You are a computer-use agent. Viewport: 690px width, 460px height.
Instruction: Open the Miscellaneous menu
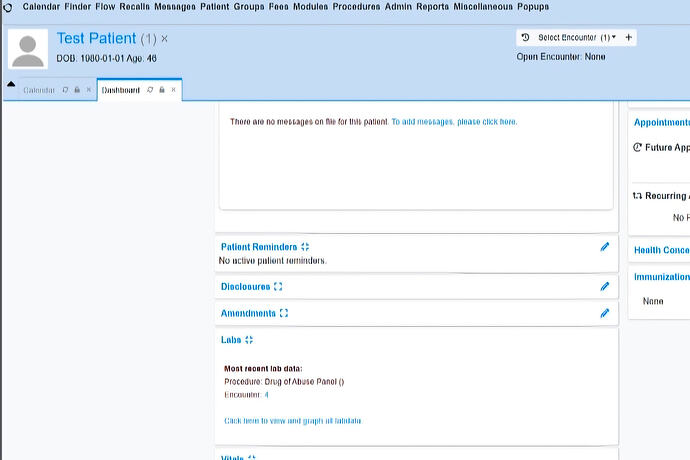[x=483, y=7]
